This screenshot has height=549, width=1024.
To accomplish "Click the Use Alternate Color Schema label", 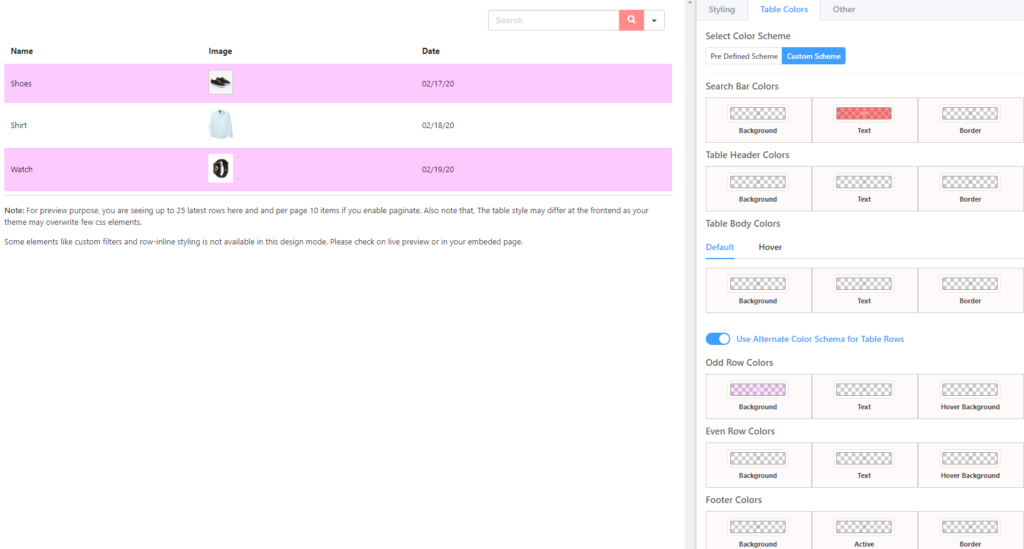I will click(x=820, y=339).
